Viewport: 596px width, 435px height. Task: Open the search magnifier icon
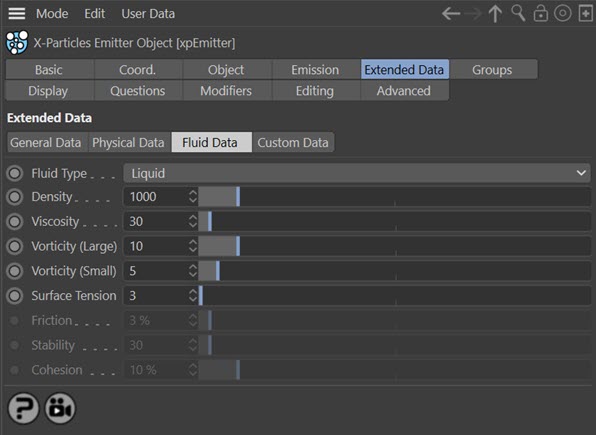518,14
